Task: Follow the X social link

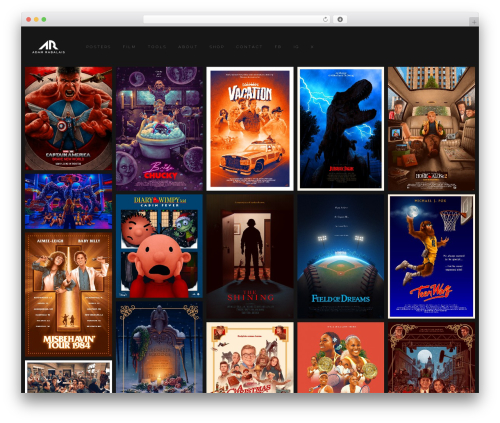Action: click(x=312, y=47)
